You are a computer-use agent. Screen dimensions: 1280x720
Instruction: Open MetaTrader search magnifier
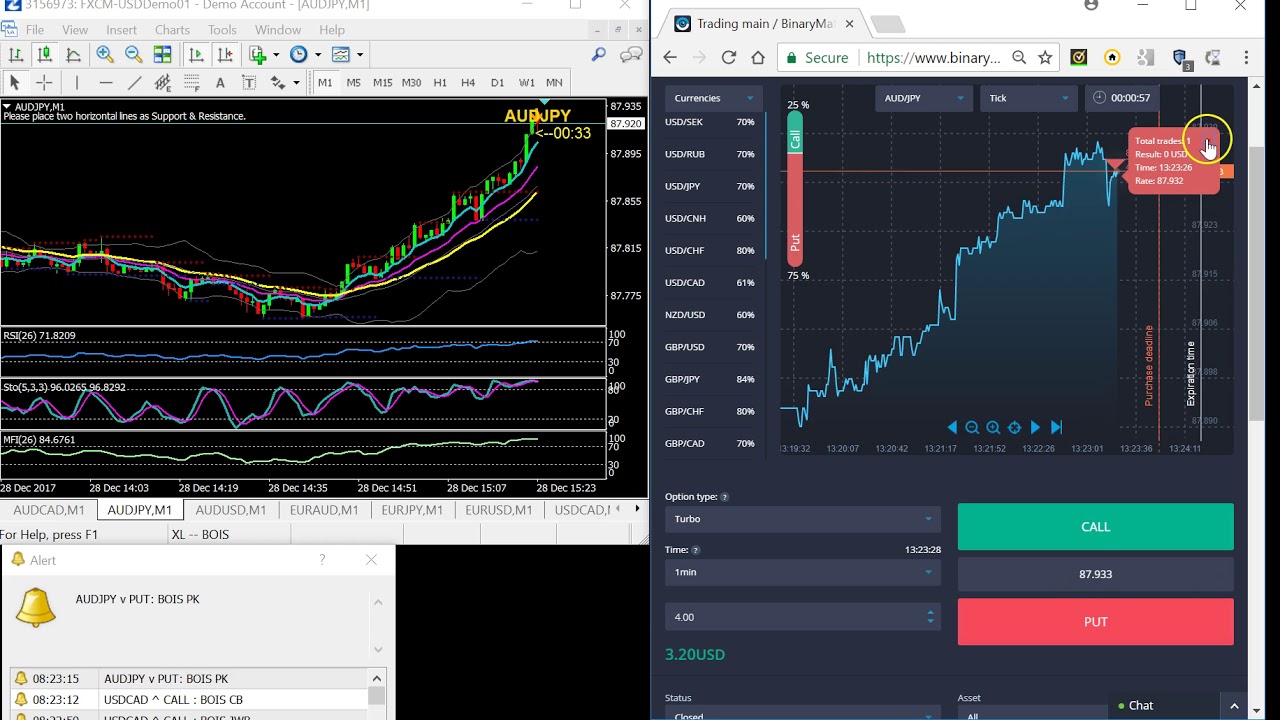[599, 55]
